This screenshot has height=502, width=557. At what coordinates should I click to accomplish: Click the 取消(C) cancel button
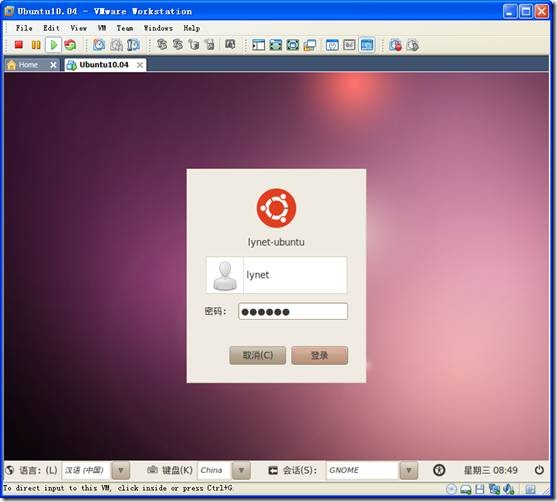(258, 355)
